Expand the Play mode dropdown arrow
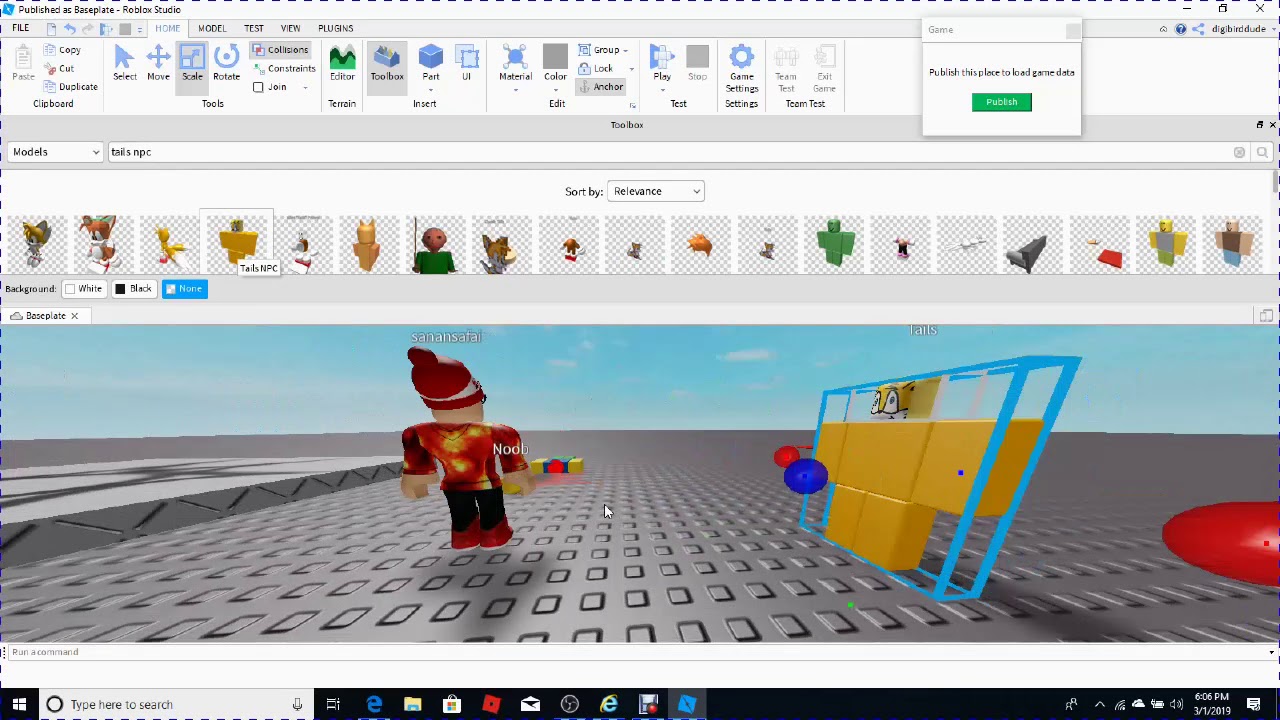 [662, 90]
